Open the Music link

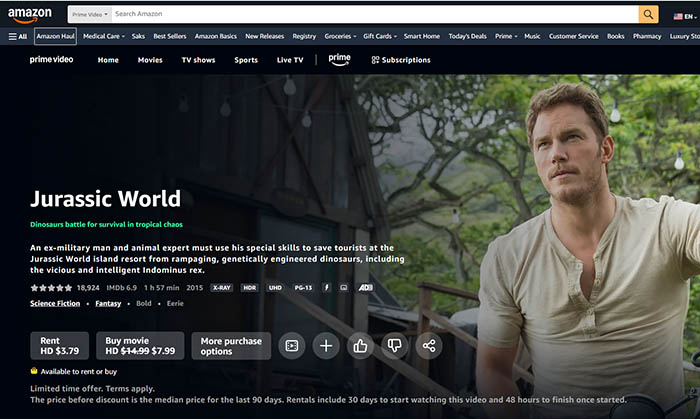point(532,37)
